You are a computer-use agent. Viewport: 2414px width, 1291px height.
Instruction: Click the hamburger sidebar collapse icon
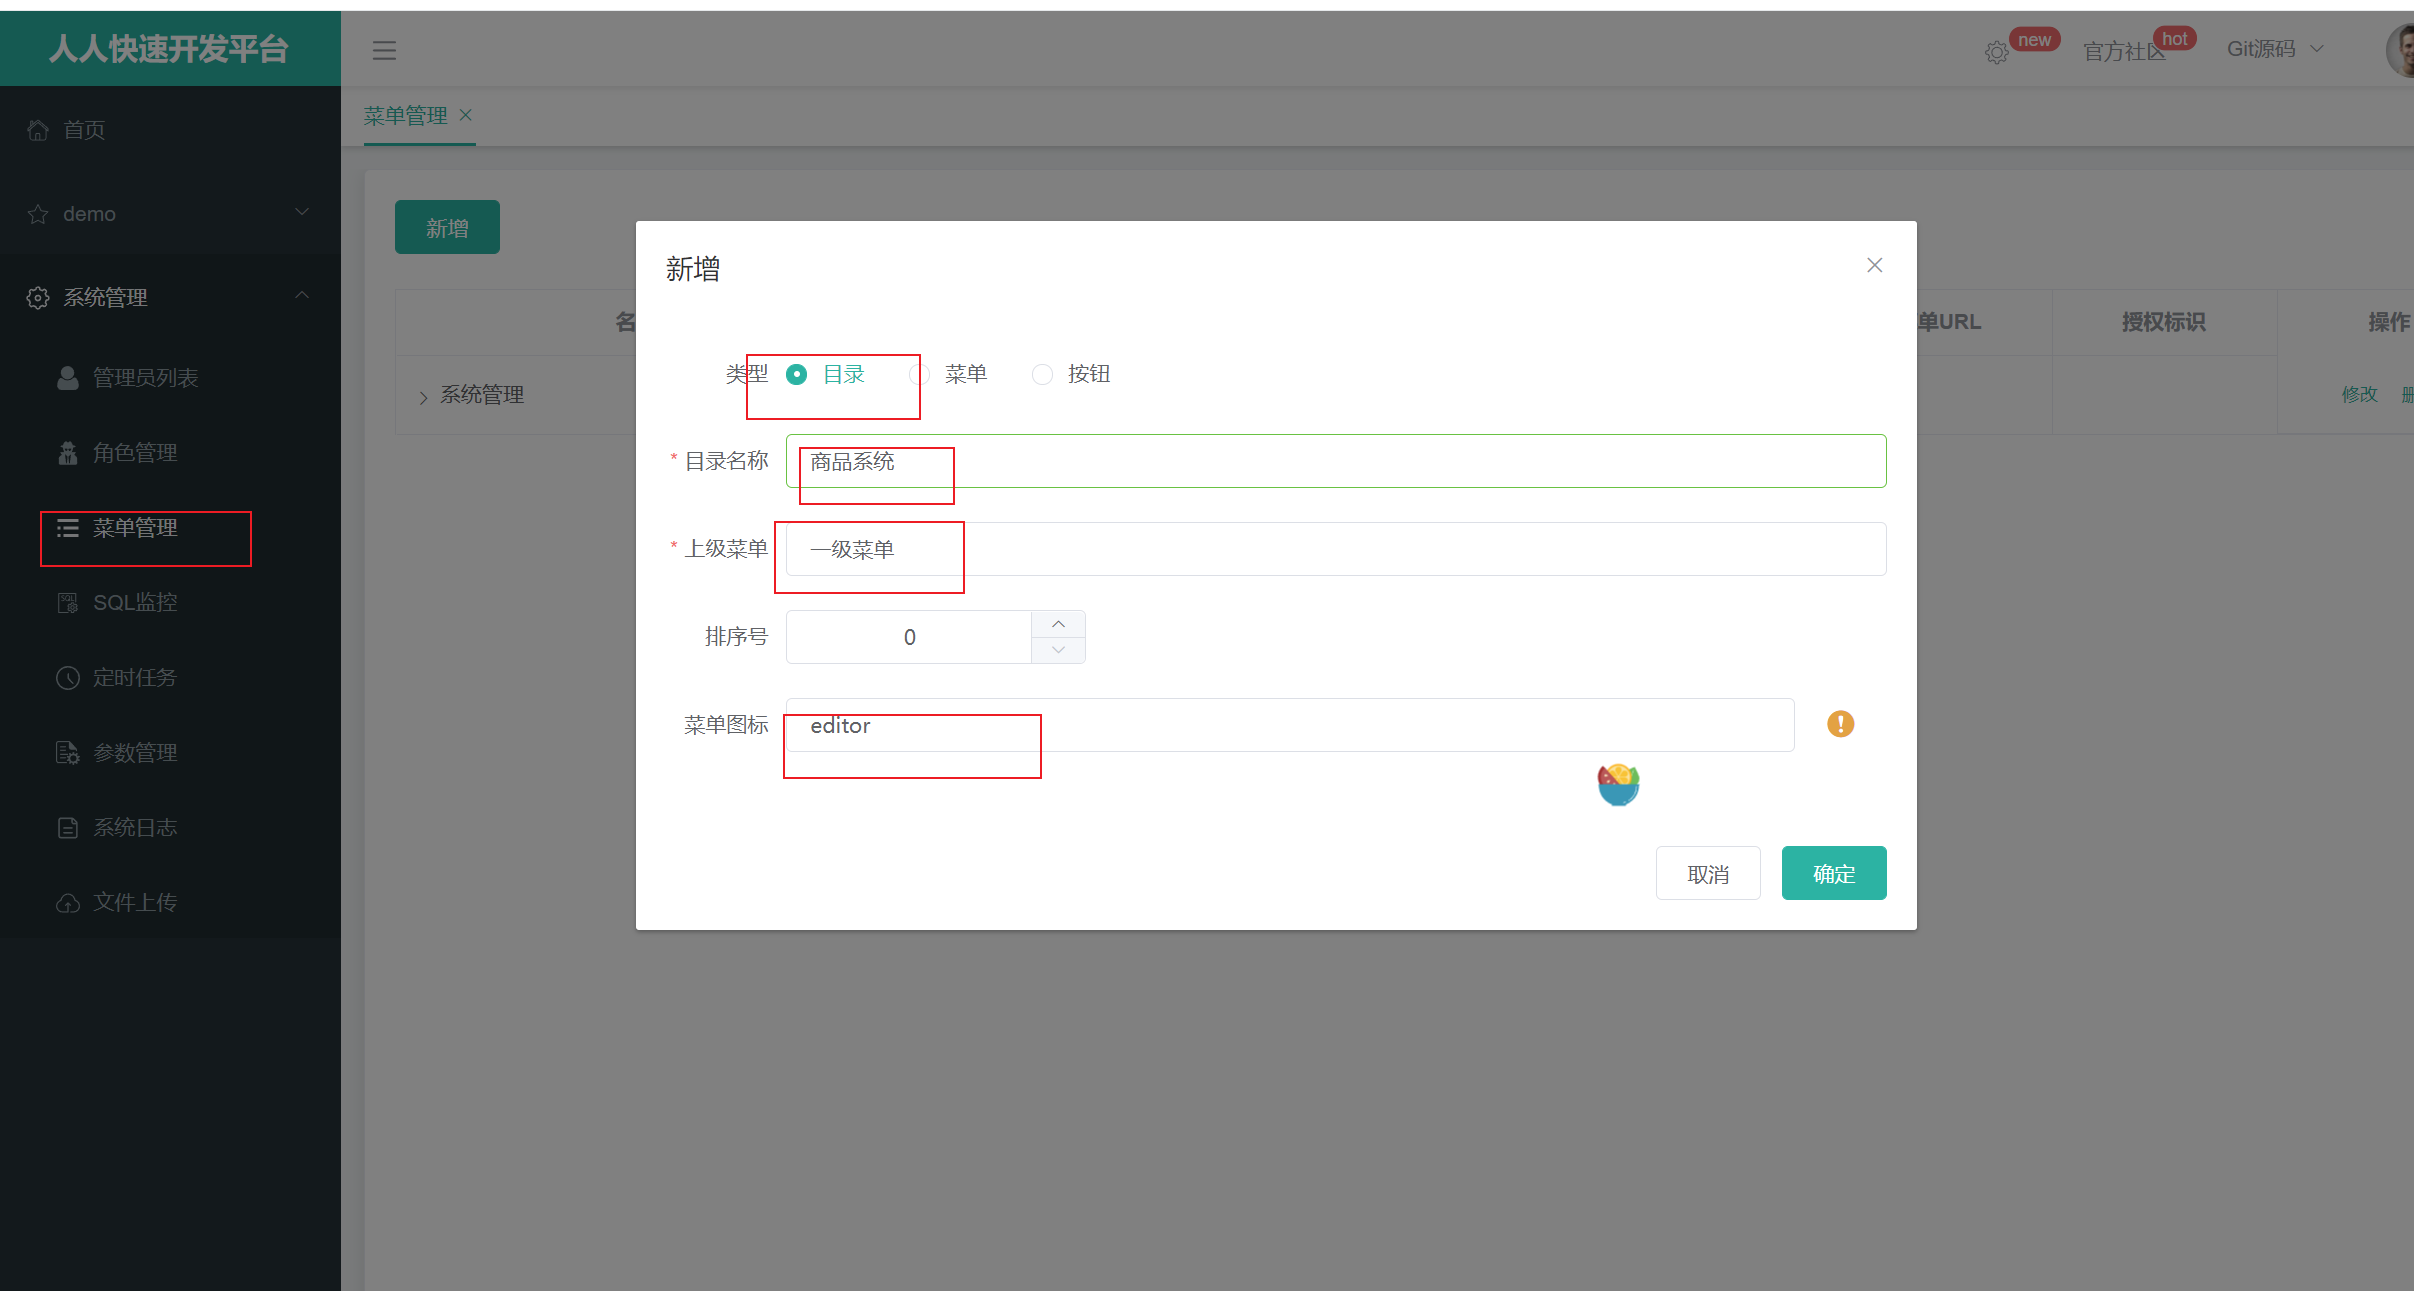(384, 50)
